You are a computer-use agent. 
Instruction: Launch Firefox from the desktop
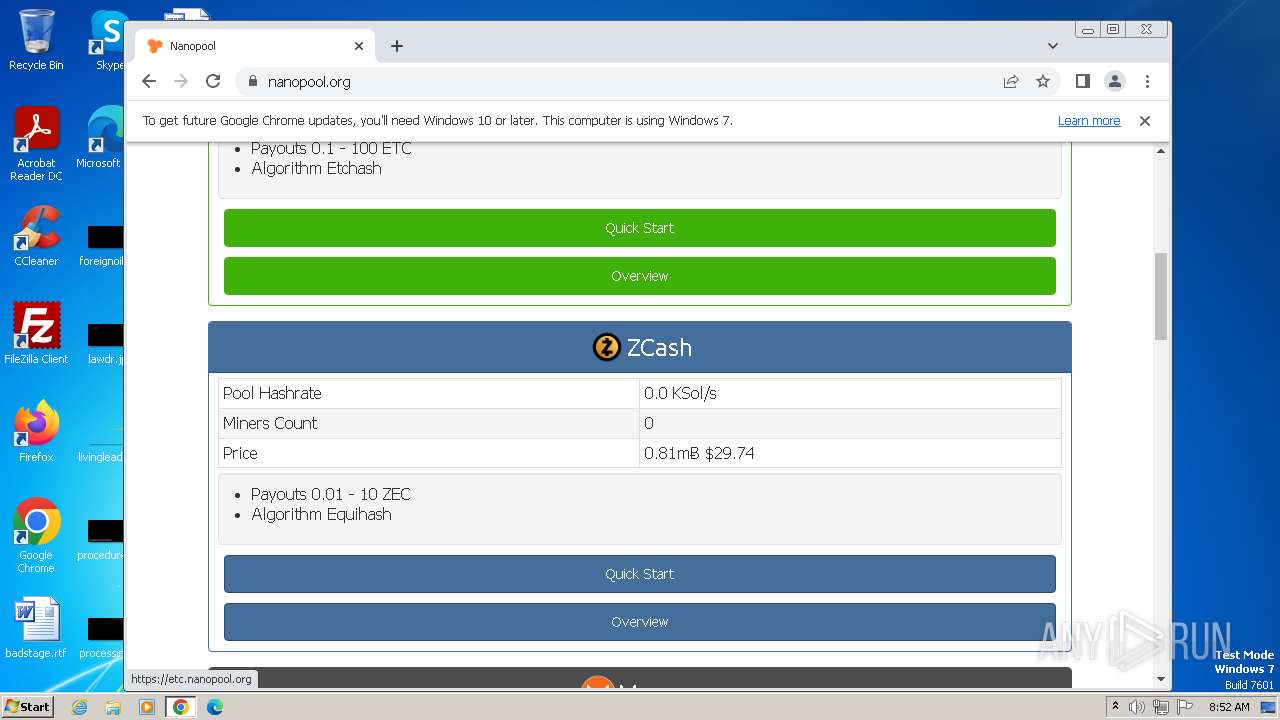[36, 431]
